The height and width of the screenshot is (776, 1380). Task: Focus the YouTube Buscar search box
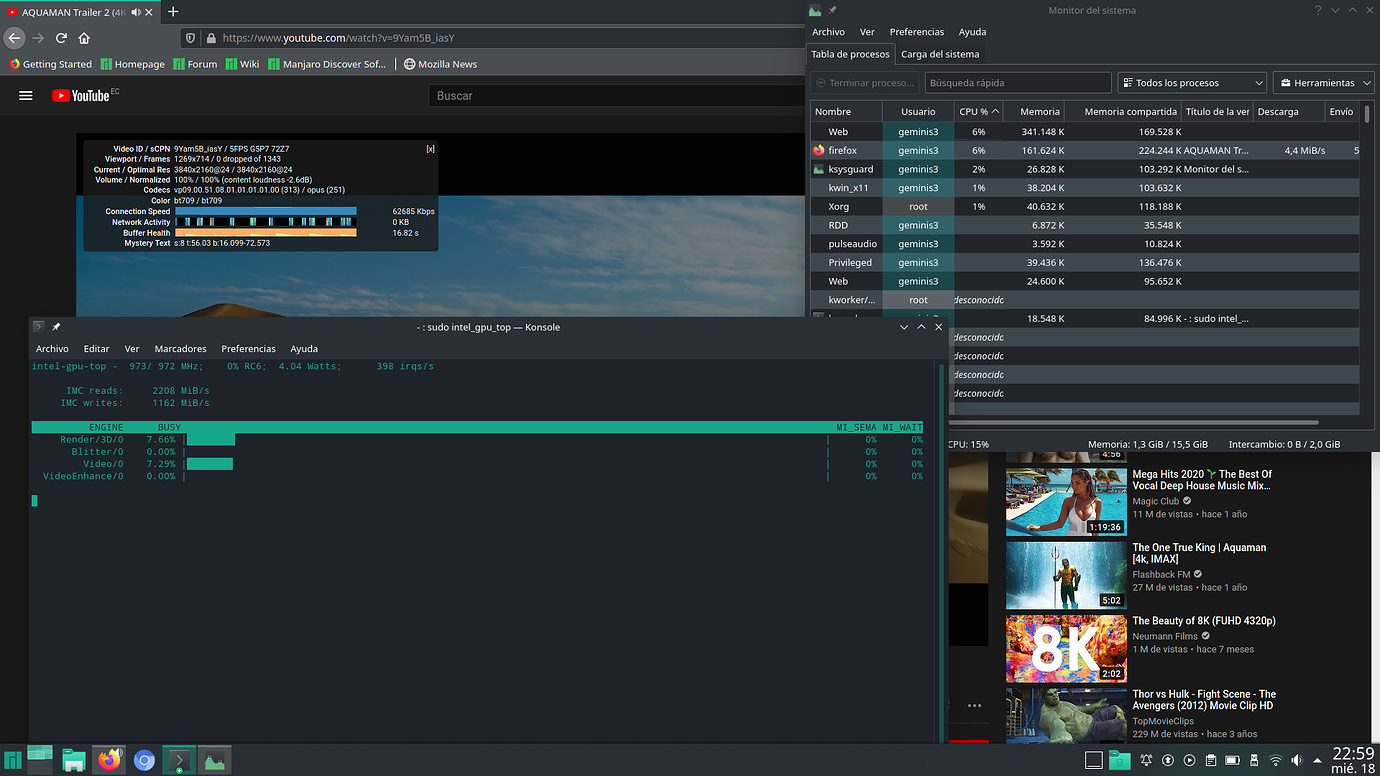click(x=616, y=96)
